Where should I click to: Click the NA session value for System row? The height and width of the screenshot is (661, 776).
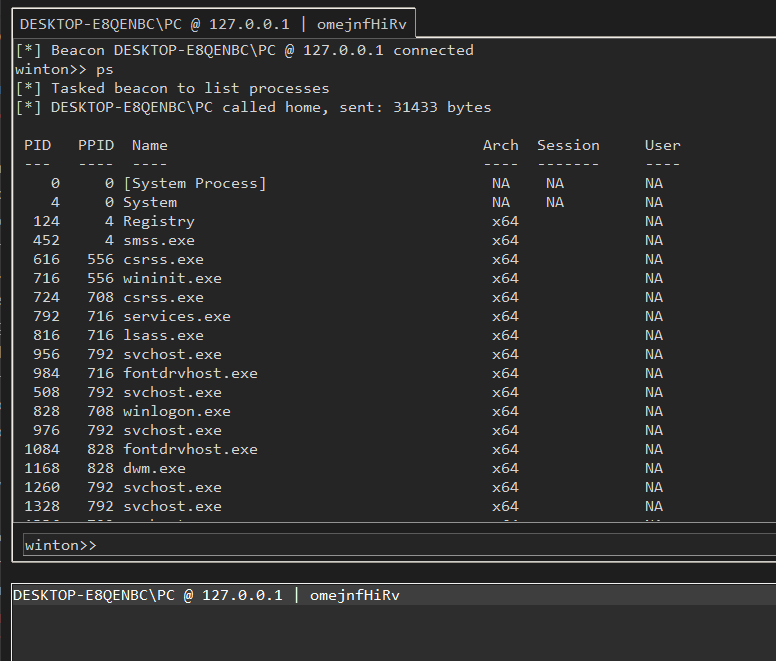tap(555, 202)
